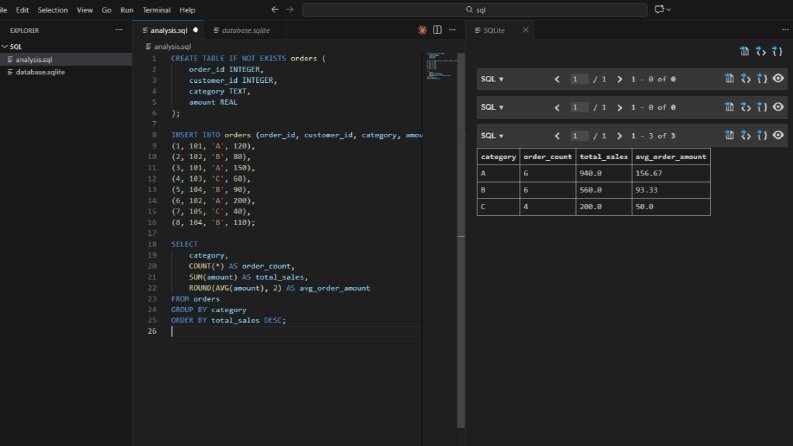Open the Run menu
The image size is (793, 446).
coord(126,10)
